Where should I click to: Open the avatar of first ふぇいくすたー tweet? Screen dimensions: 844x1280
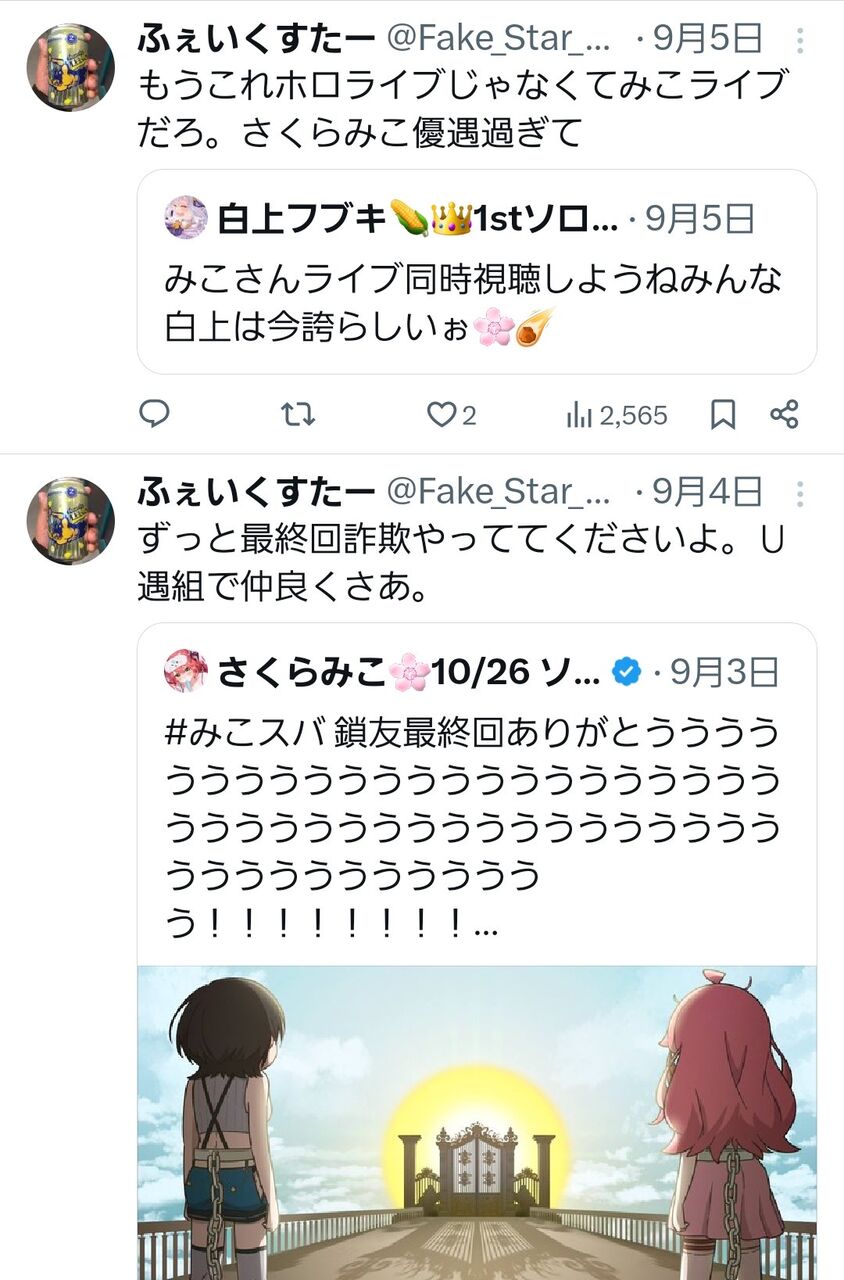(x=70, y=66)
